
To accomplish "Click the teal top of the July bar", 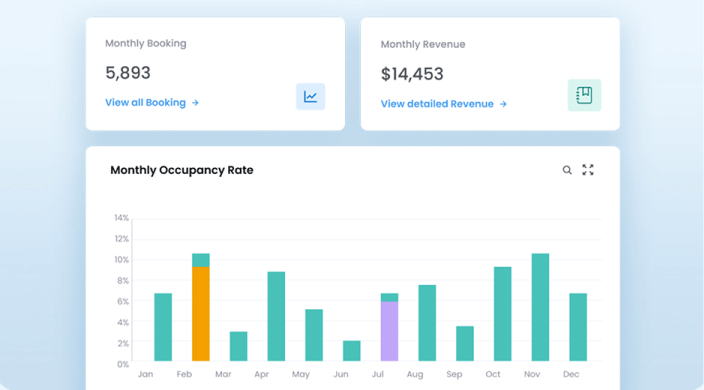I will 389,298.
